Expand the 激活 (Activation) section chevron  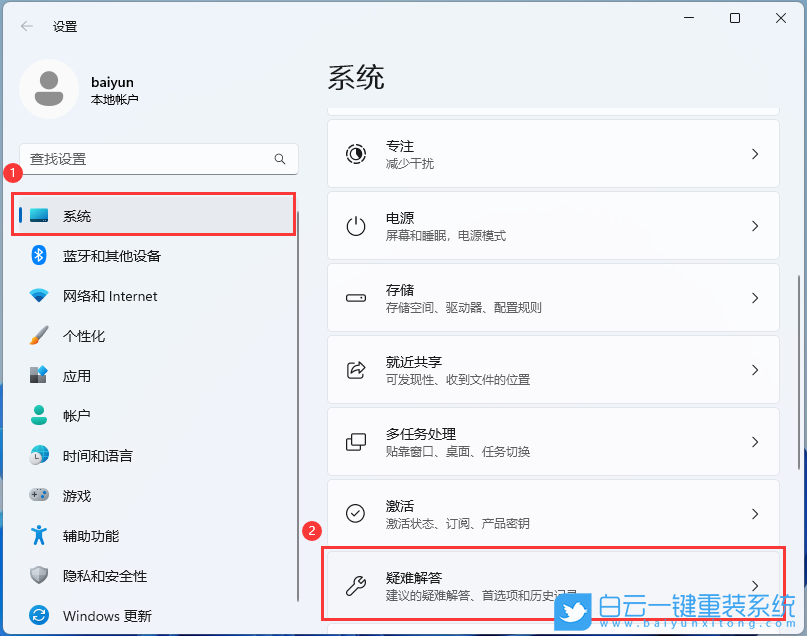click(x=755, y=513)
